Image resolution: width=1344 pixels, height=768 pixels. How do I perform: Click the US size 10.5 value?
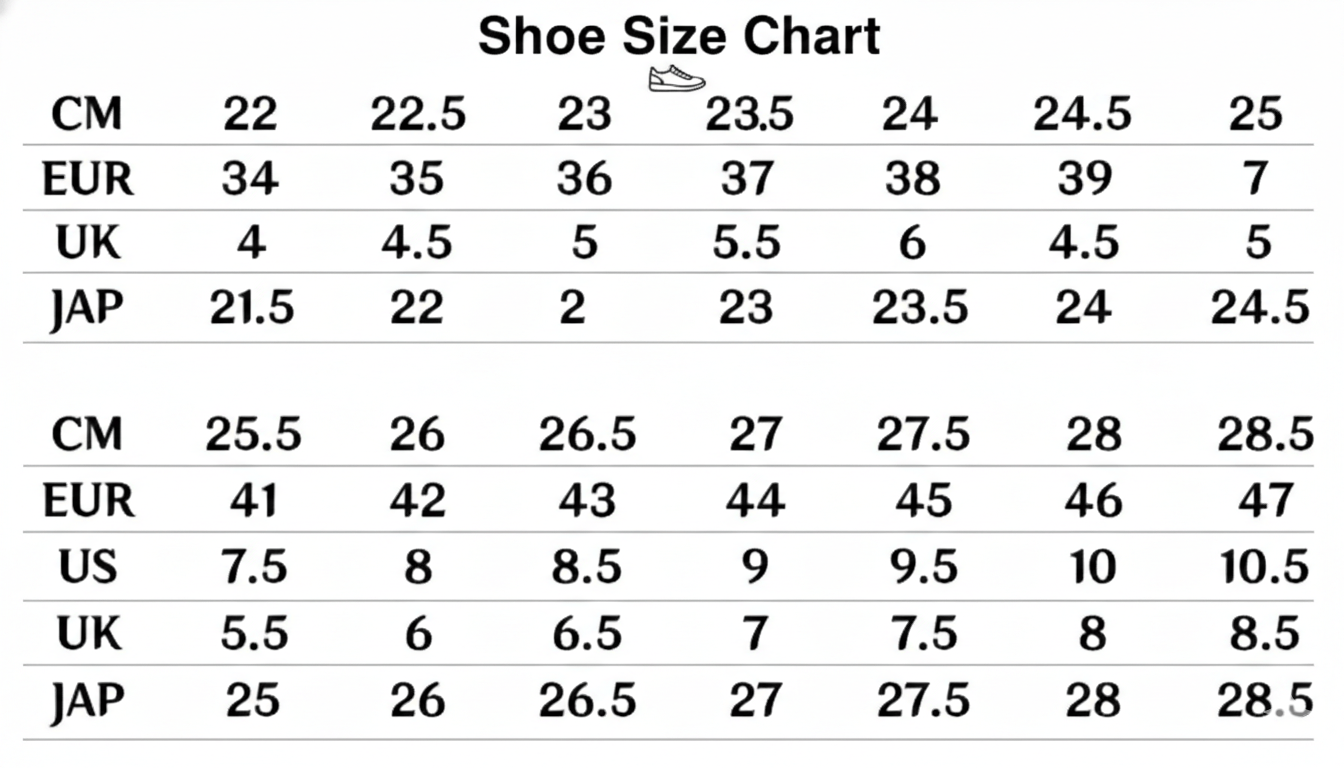pyautogui.click(x=1264, y=567)
